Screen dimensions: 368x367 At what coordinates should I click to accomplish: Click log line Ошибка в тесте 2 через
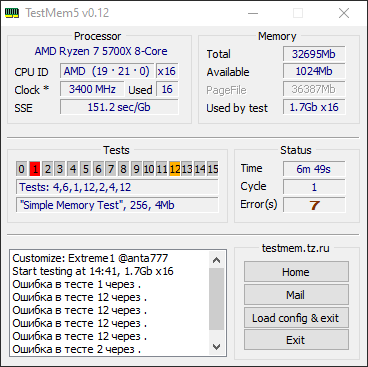77,349
